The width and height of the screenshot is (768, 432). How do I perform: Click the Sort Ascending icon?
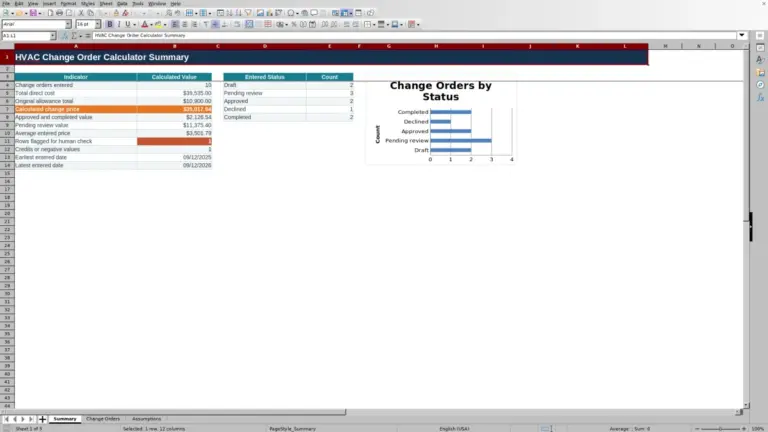pos(229,13)
